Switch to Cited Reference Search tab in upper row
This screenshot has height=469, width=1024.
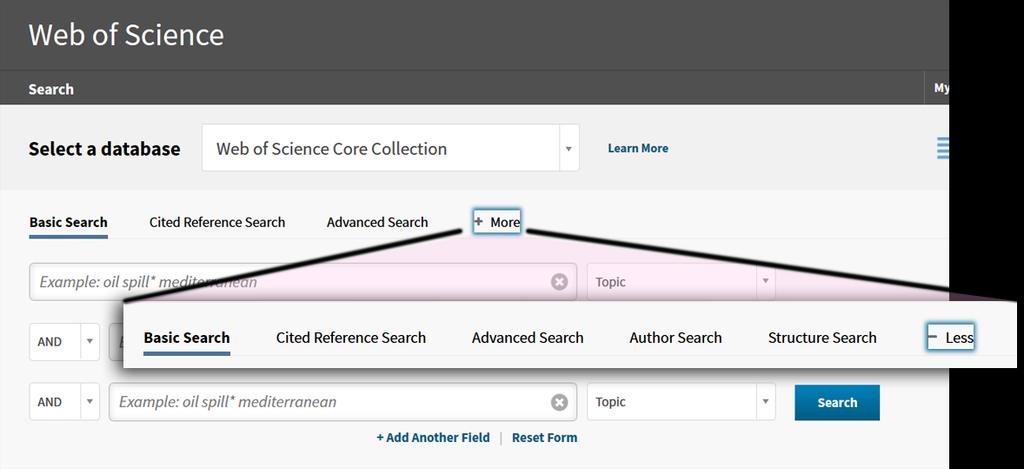(x=217, y=222)
